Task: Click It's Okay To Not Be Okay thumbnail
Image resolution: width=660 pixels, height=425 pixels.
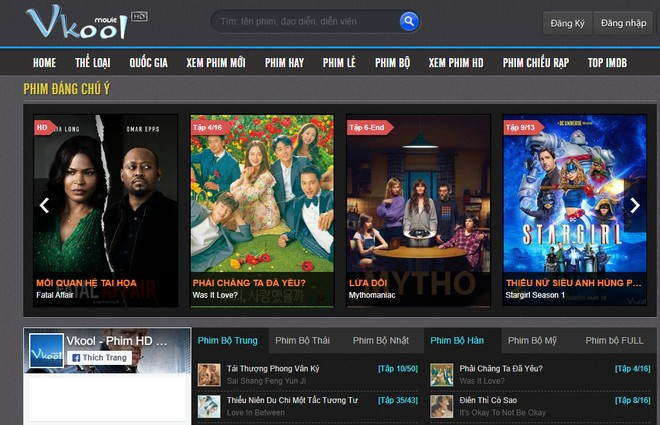Action: pos(442,406)
